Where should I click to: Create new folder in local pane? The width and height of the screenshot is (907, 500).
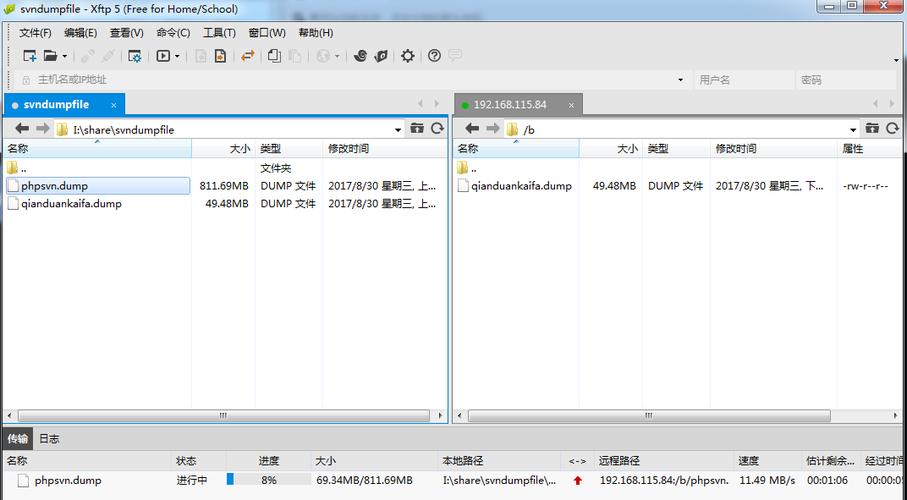pos(417,128)
